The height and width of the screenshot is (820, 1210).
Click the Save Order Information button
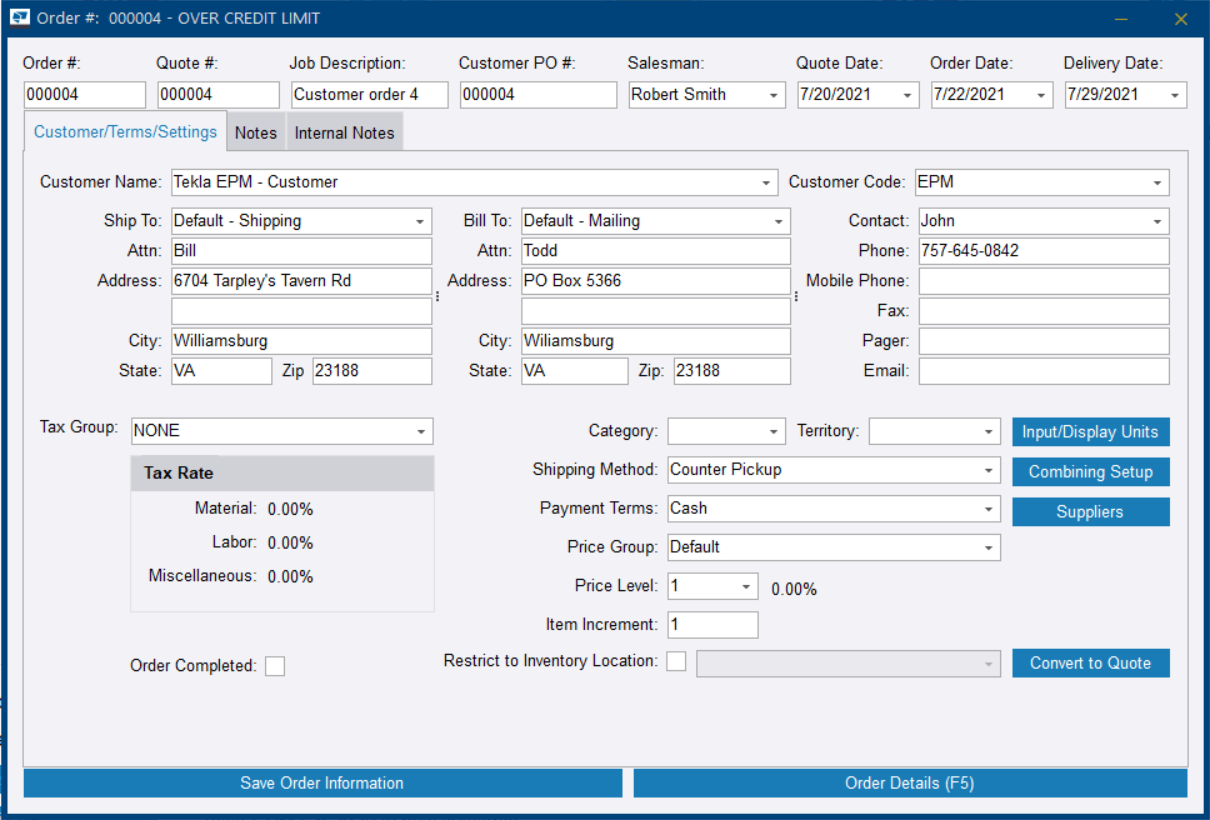point(322,783)
